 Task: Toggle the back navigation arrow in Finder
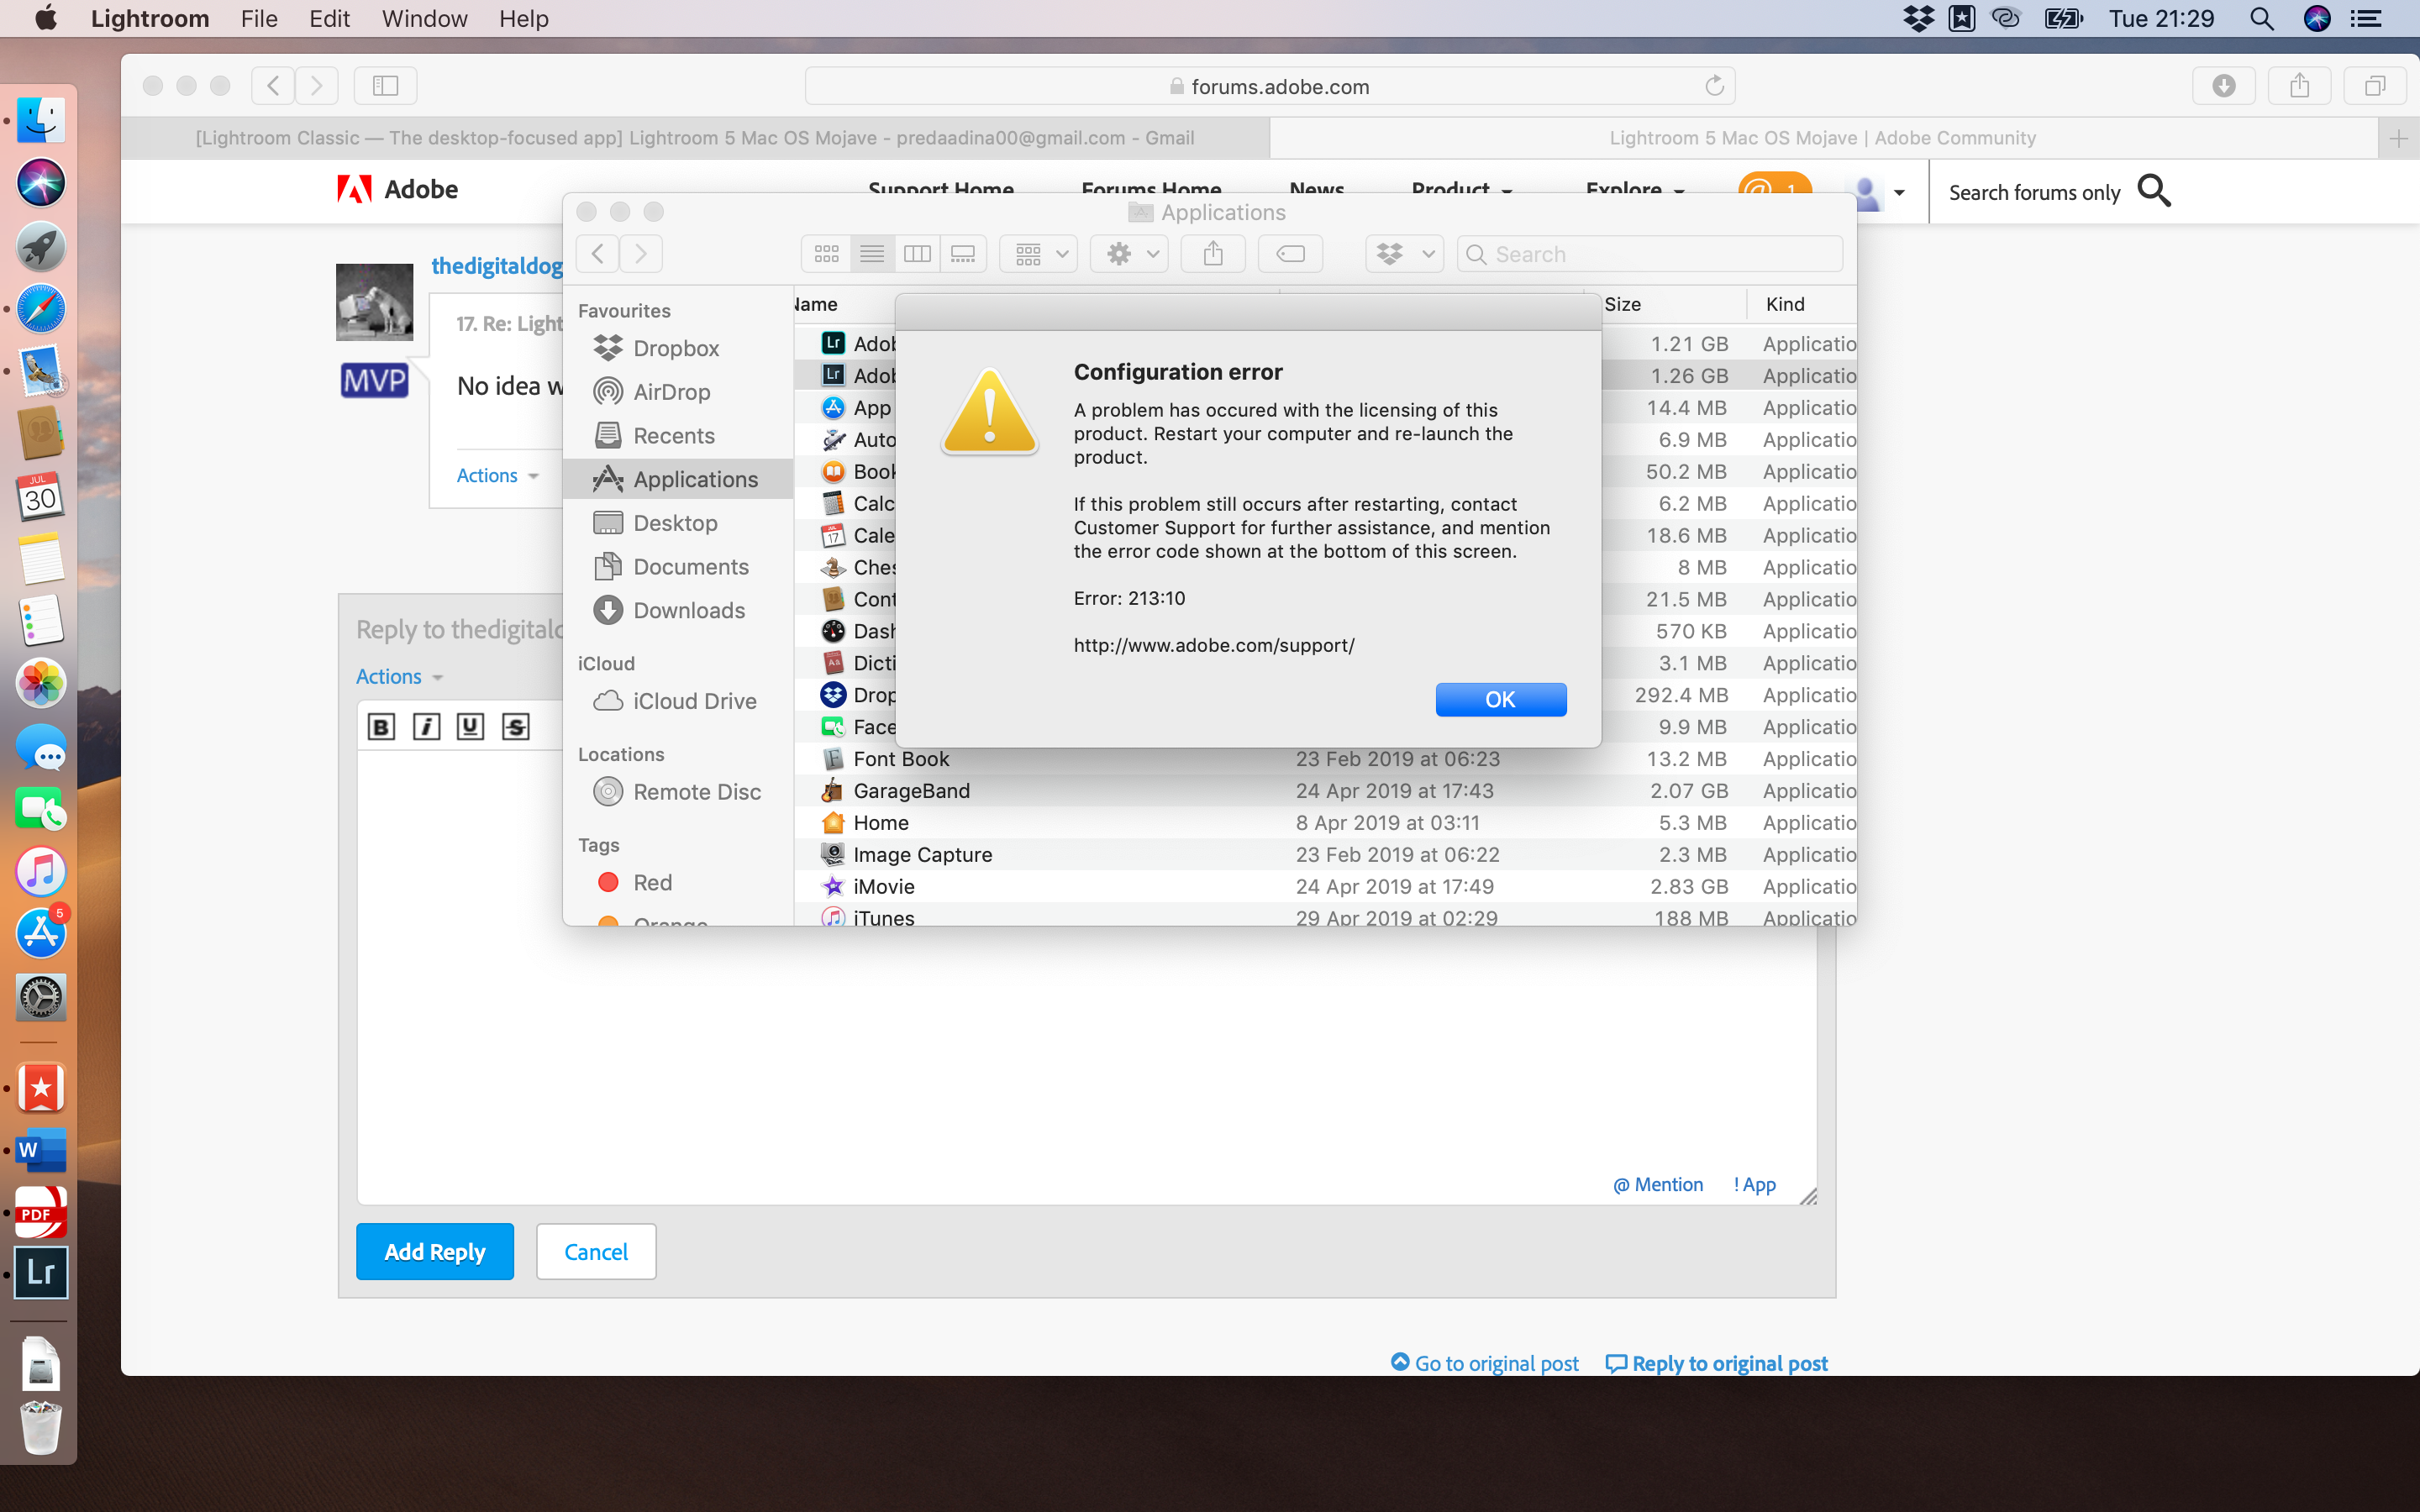(597, 253)
